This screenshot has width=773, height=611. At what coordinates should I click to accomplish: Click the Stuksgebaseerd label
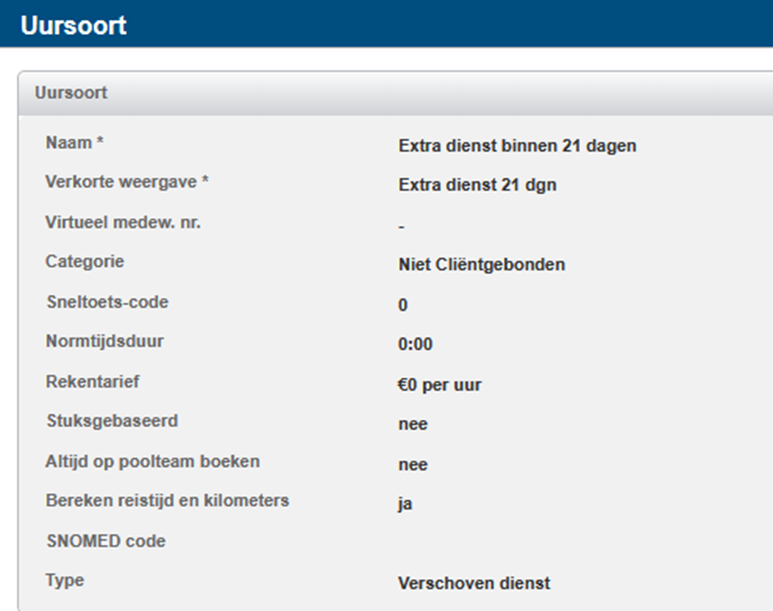pyautogui.click(x=111, y=421)
